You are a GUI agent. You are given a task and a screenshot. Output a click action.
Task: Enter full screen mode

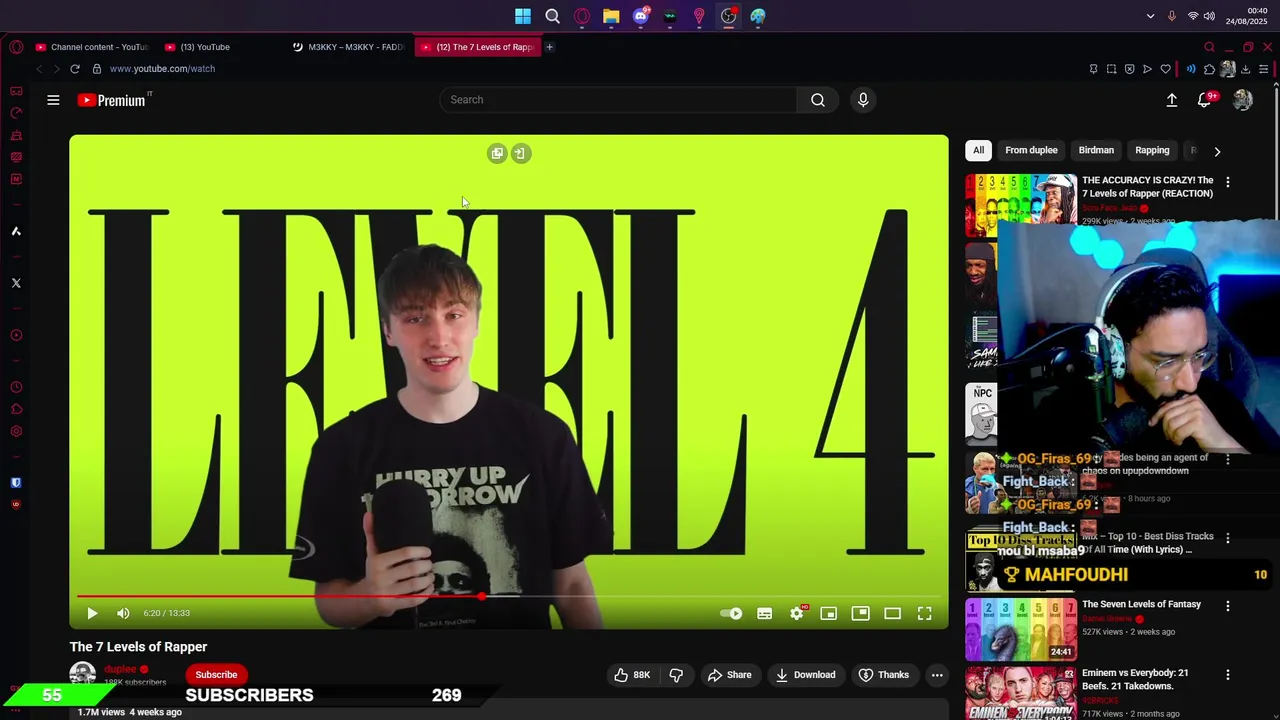point(925,613)
